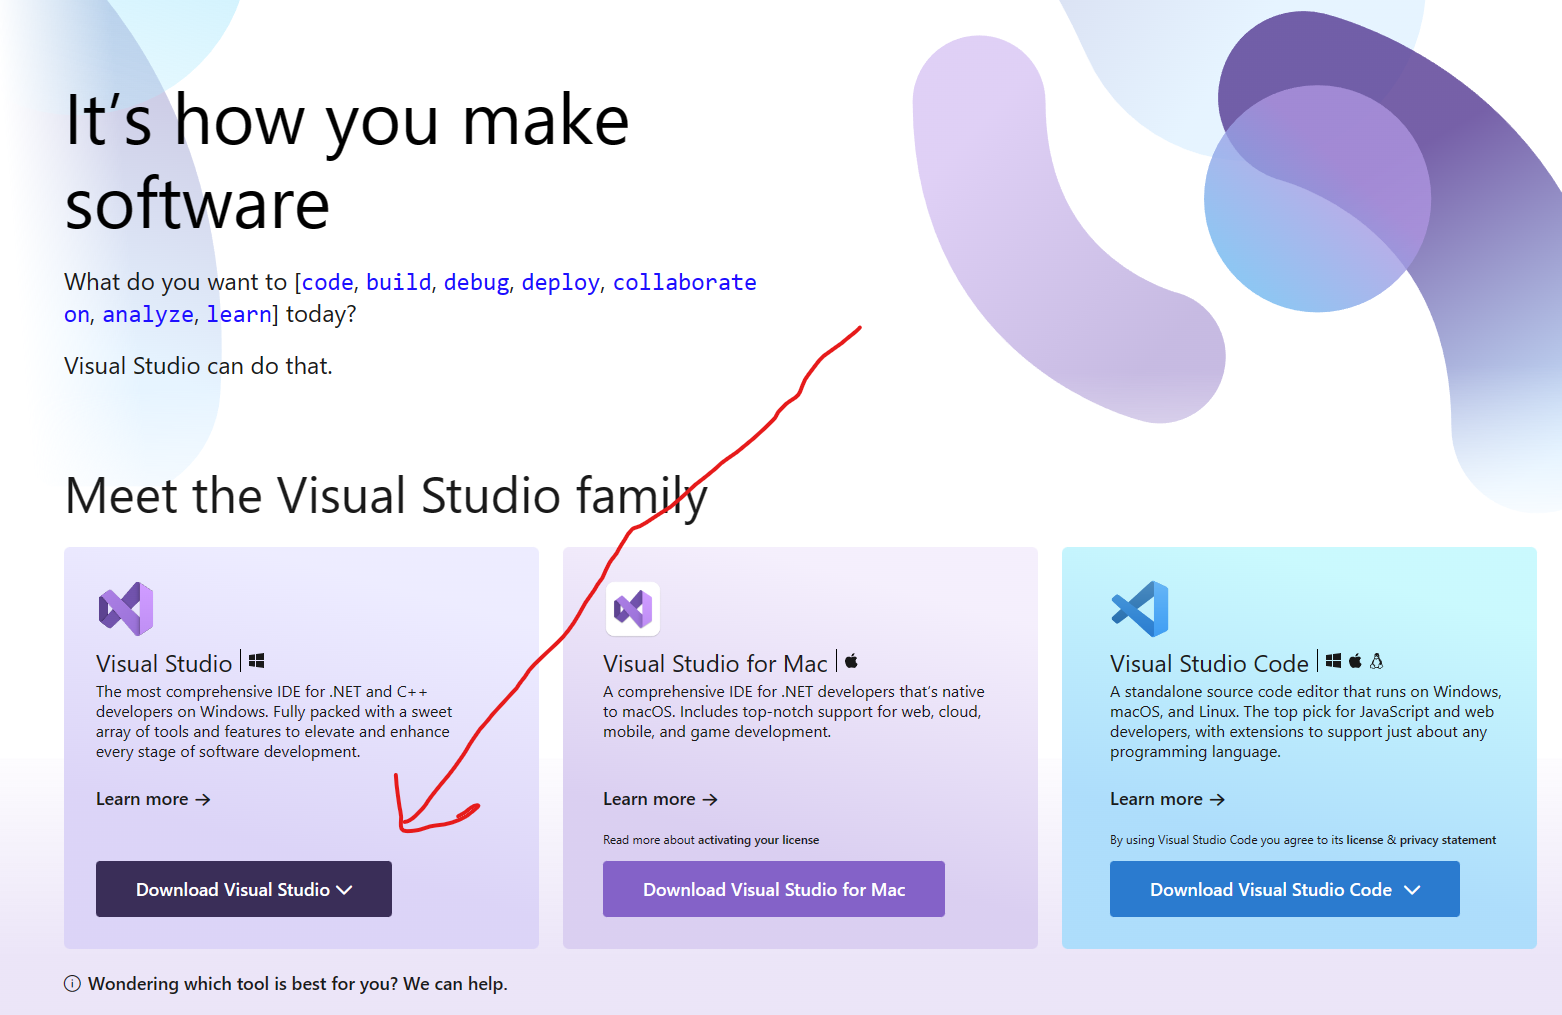Screen dimensions: 1562x1015
Task: Click the Windows icon beside Visual Studio Code title
Action: 1333,661
